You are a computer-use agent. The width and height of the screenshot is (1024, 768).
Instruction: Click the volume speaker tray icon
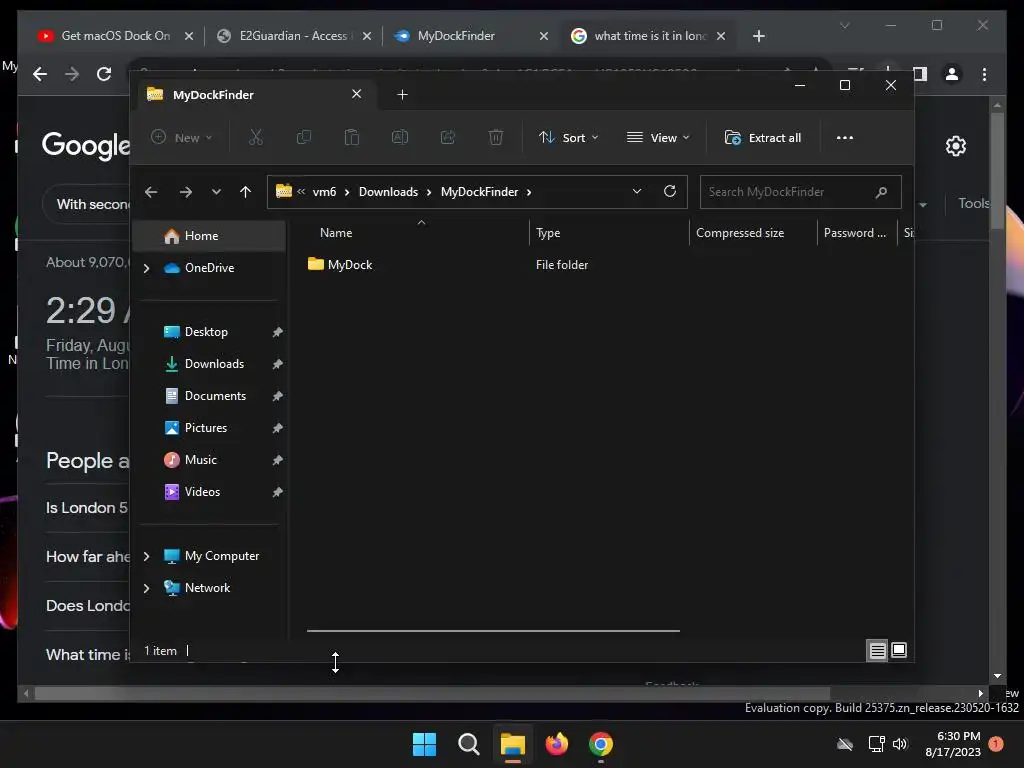pyautogui.click(x=900, y=744)
